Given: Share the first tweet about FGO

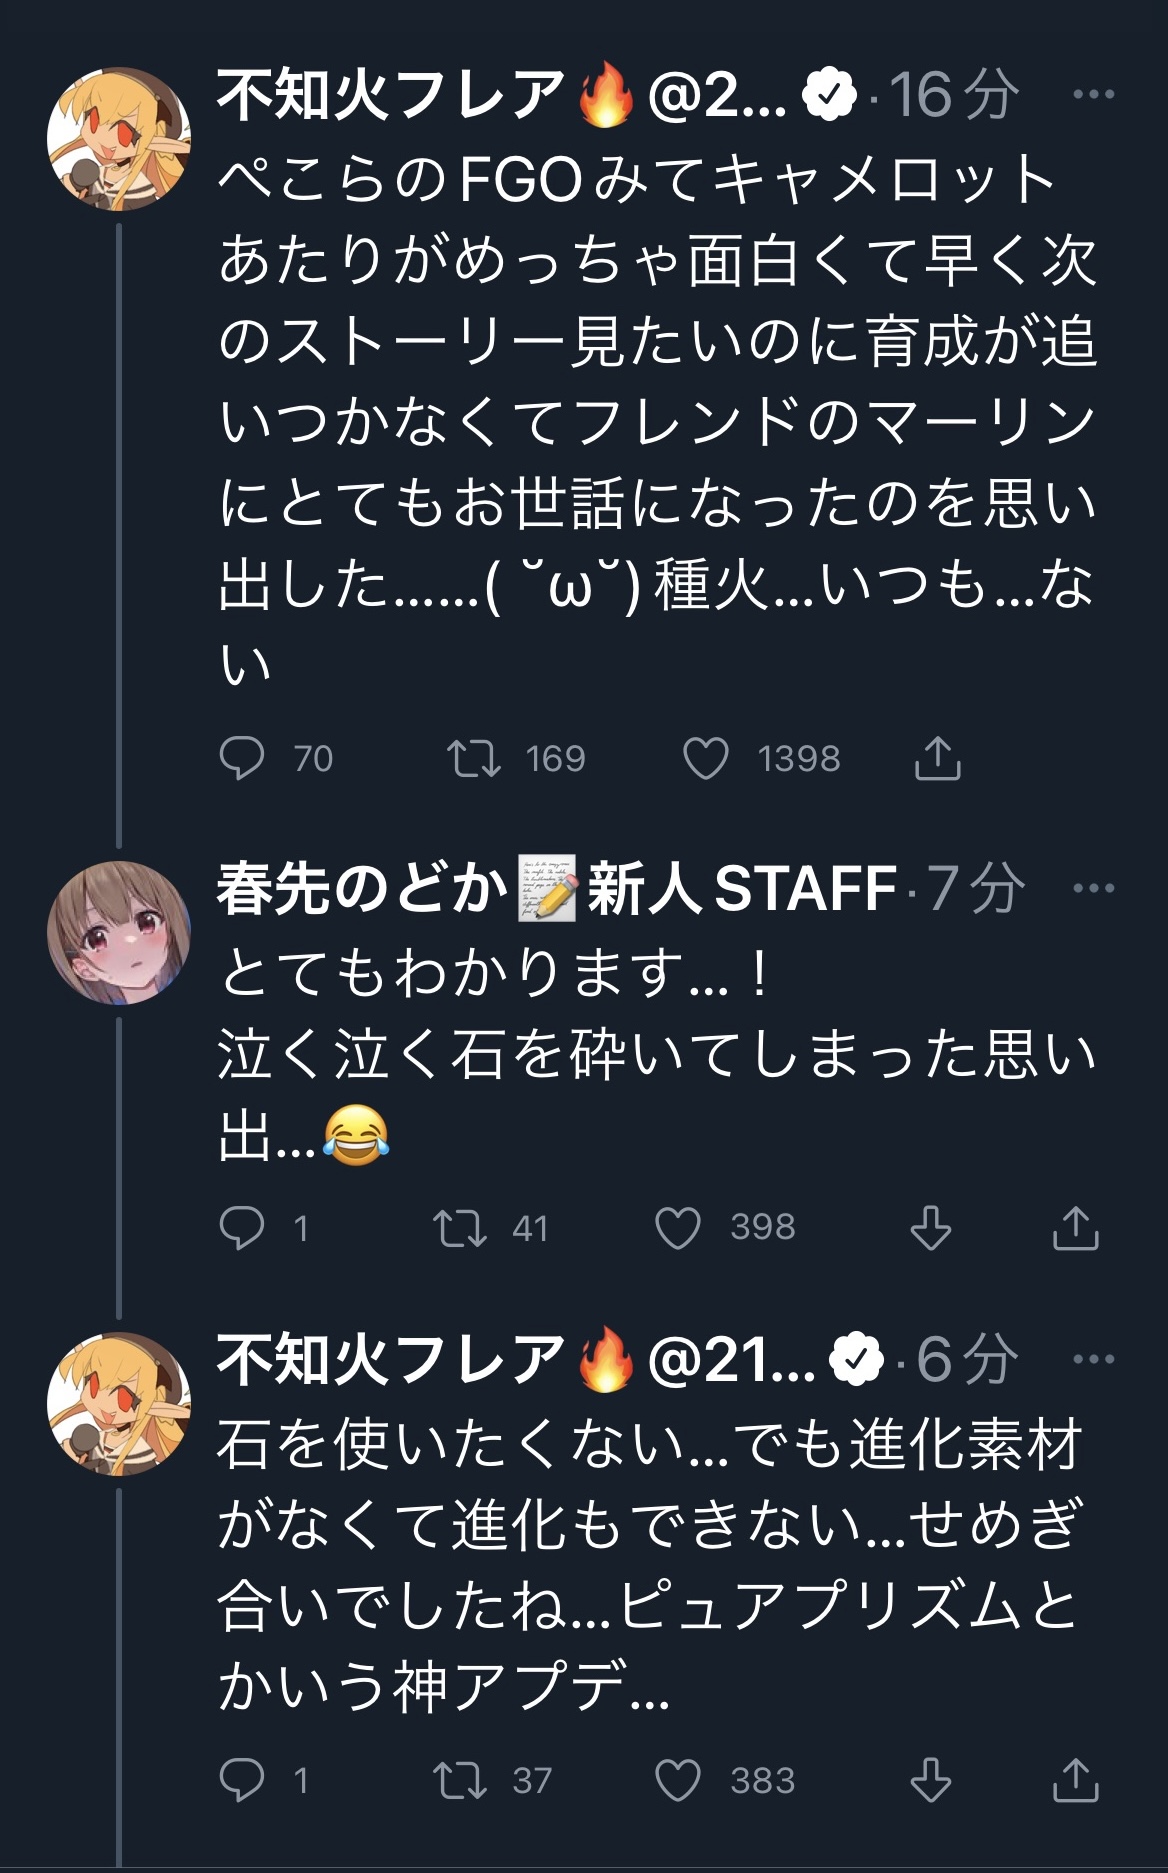Looking at the screenshot, I should coord(937,758).
